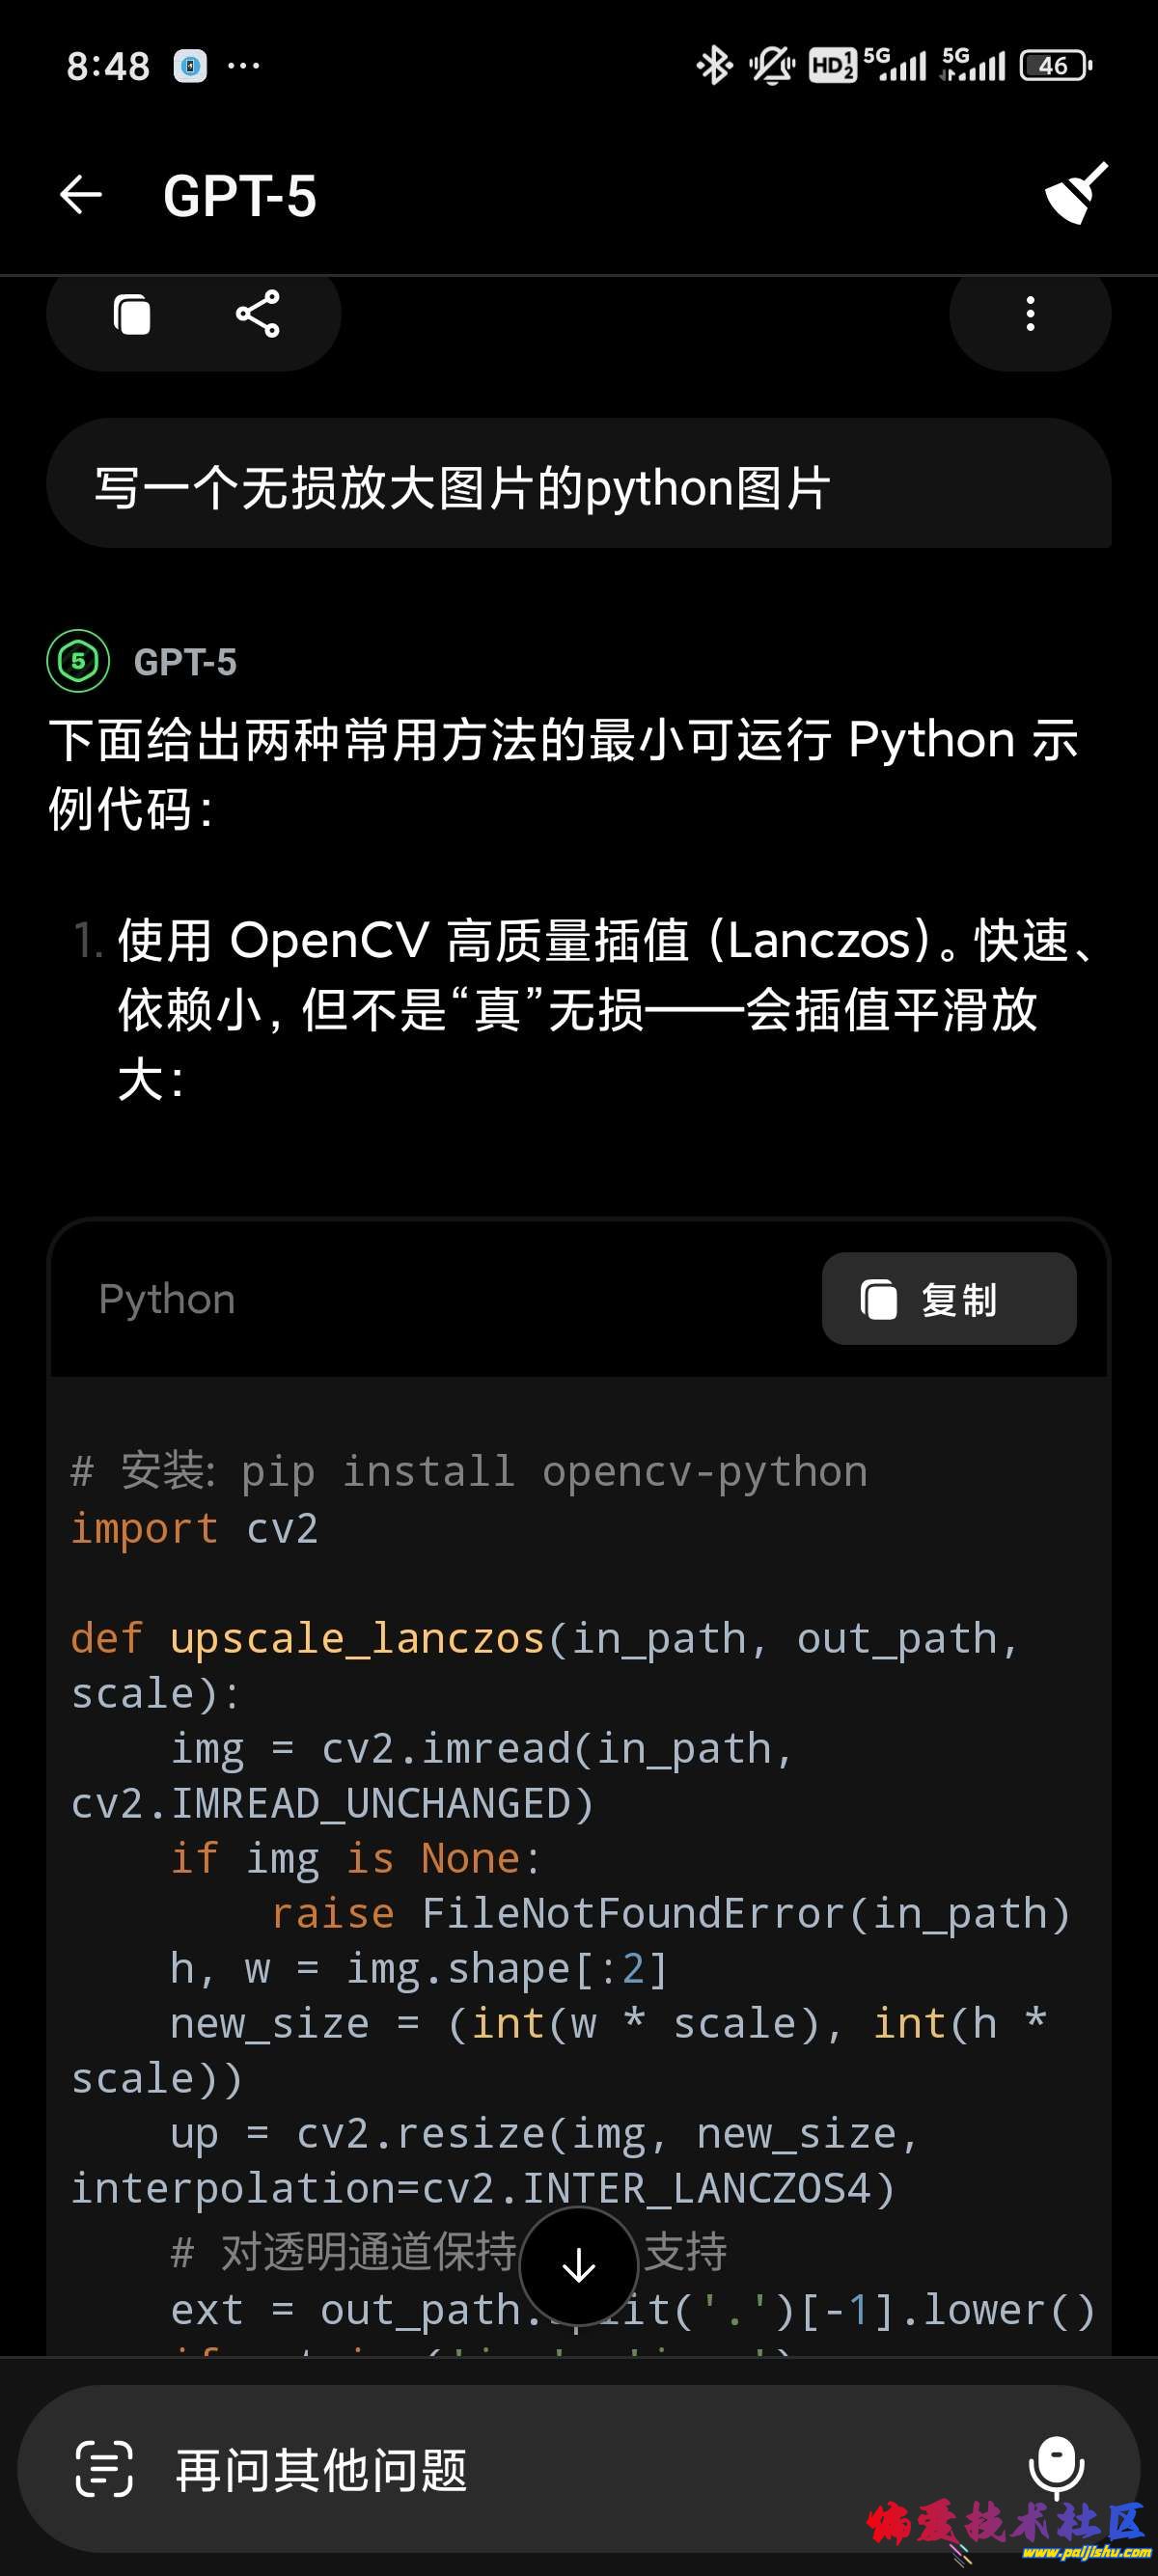
Task: Open the three-dot more options menu
Action: click(1030, 315)
